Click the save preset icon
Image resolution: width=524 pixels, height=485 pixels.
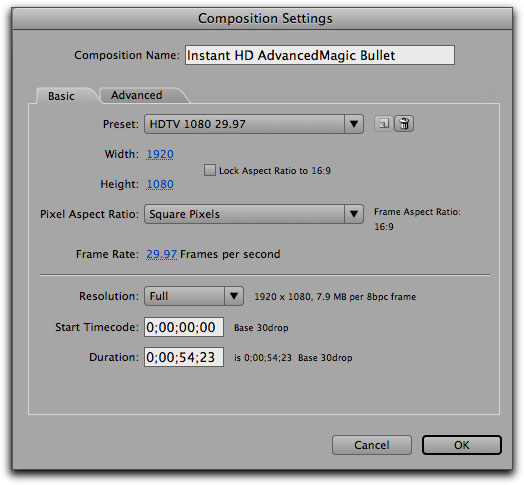click(383, 124)
